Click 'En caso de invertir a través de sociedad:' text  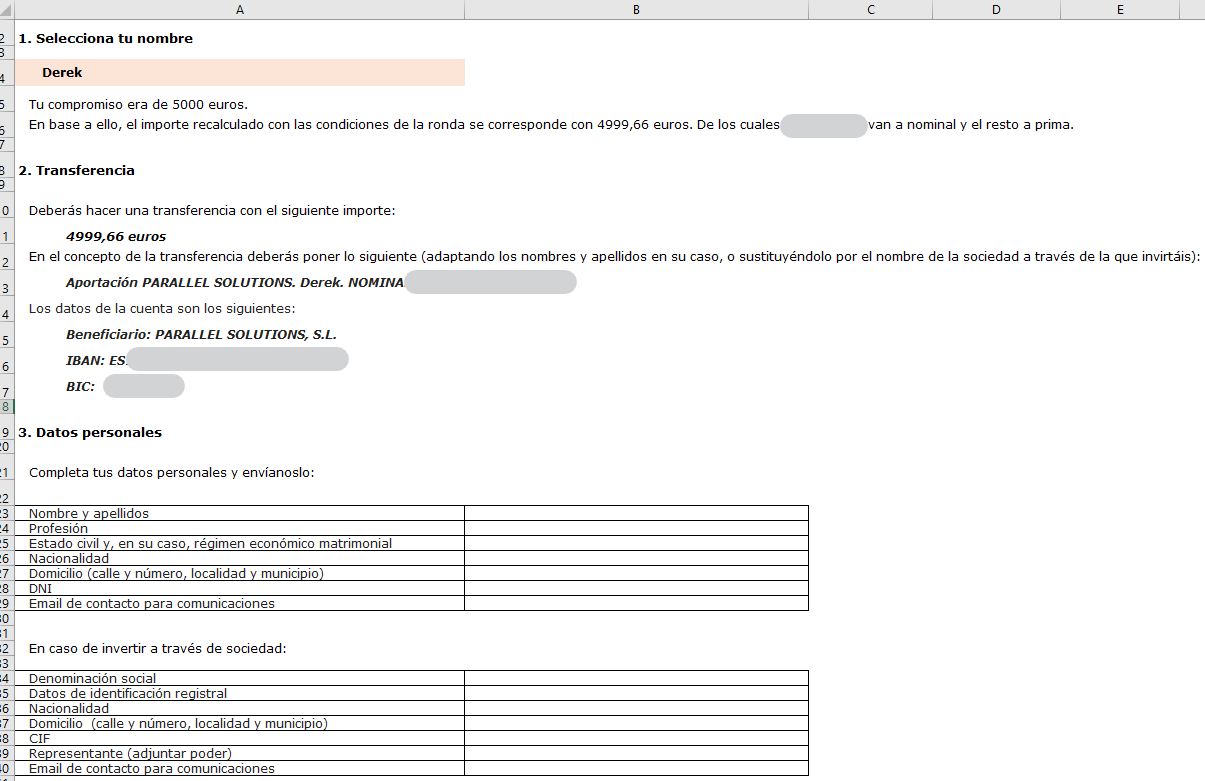click(x=158, y=649)
